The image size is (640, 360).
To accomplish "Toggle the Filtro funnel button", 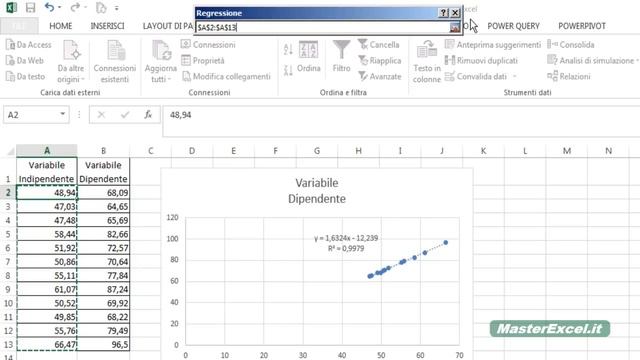I will click(x=341, y=56).
